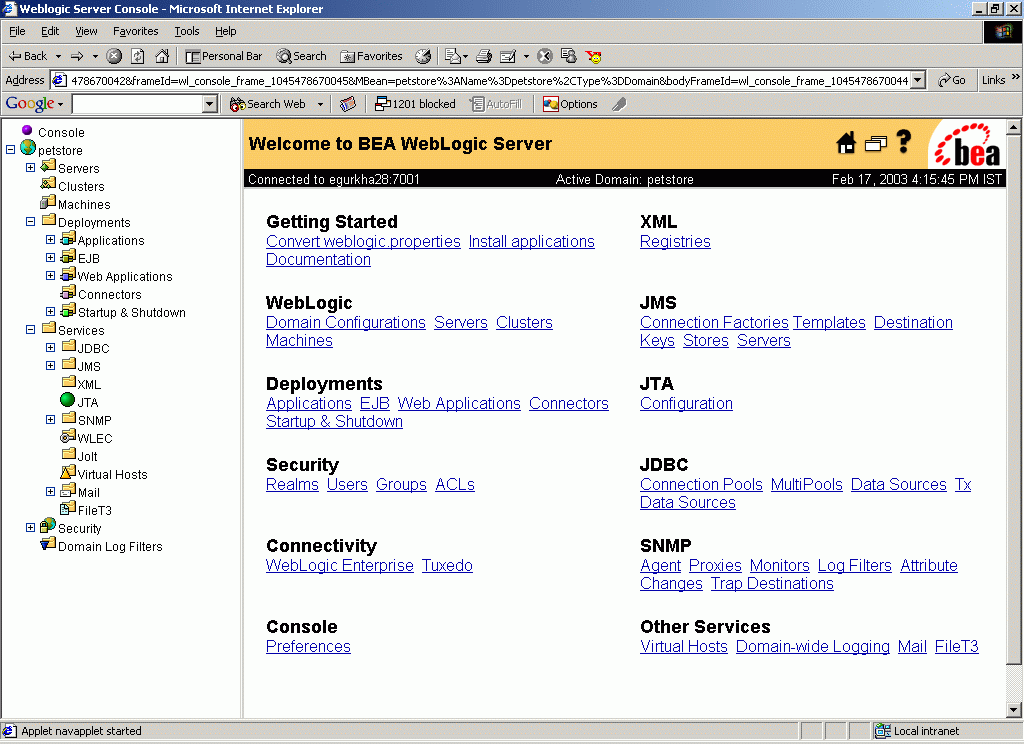Image resolution: width=1024 pixels, height=744 pixels.
Task: Expand the JDBC tree node
Action: tap(50, 348)
